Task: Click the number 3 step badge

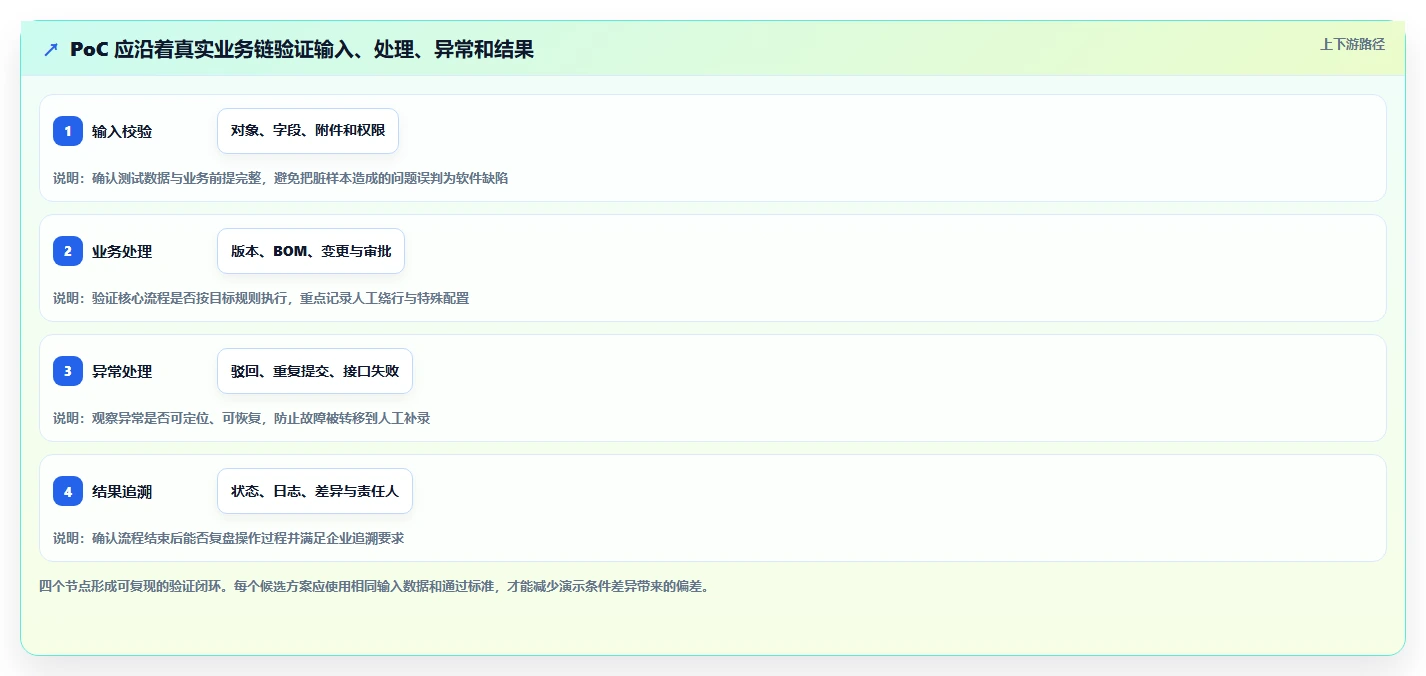Action: pyautogui.click(x=68, y=371)
